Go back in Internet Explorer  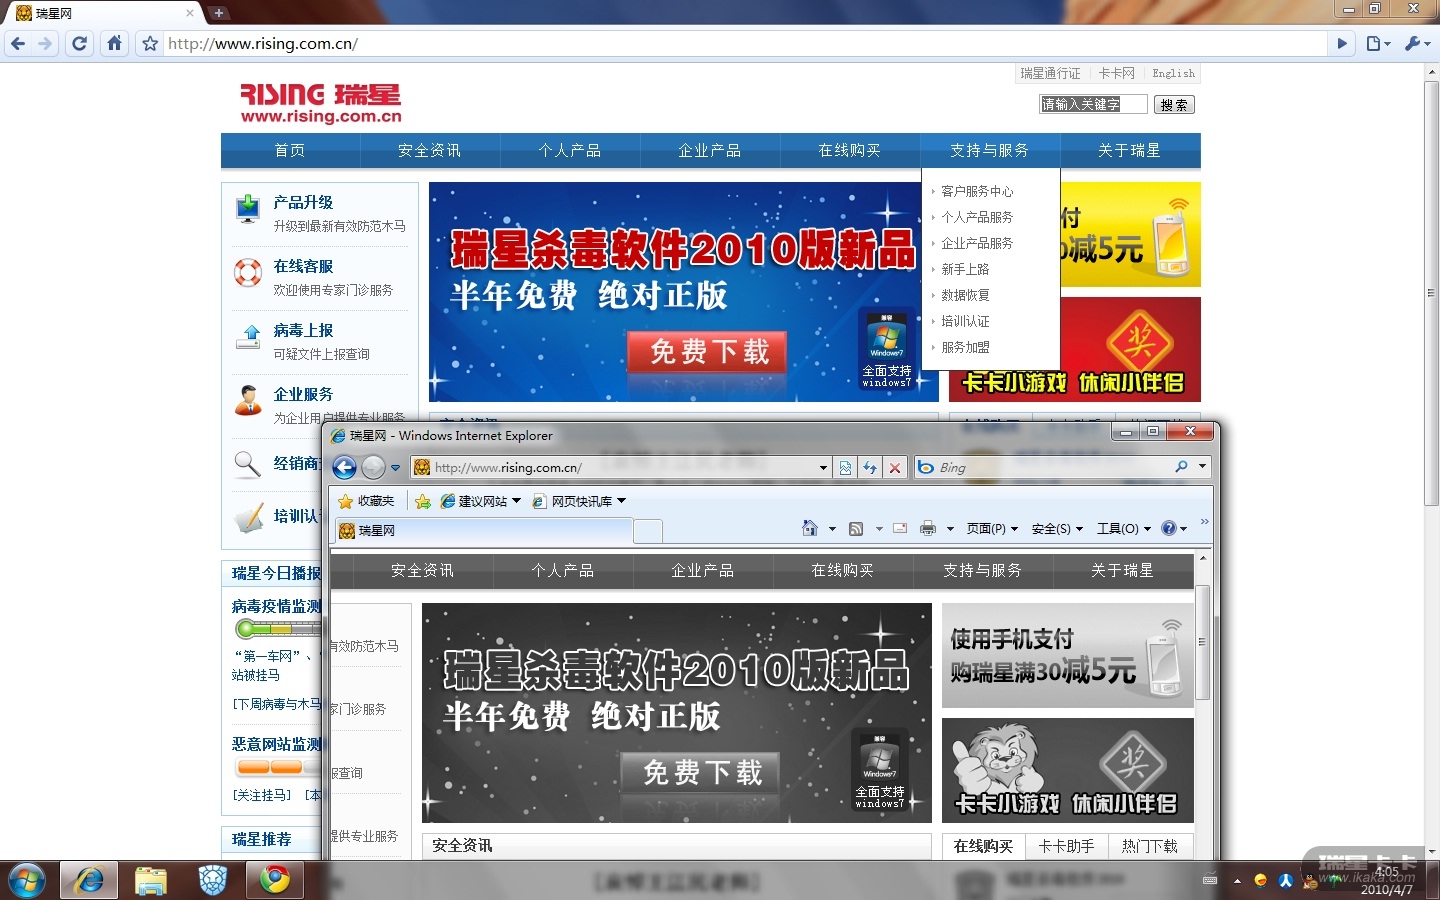pyautogui.click(x=344, y=467)
